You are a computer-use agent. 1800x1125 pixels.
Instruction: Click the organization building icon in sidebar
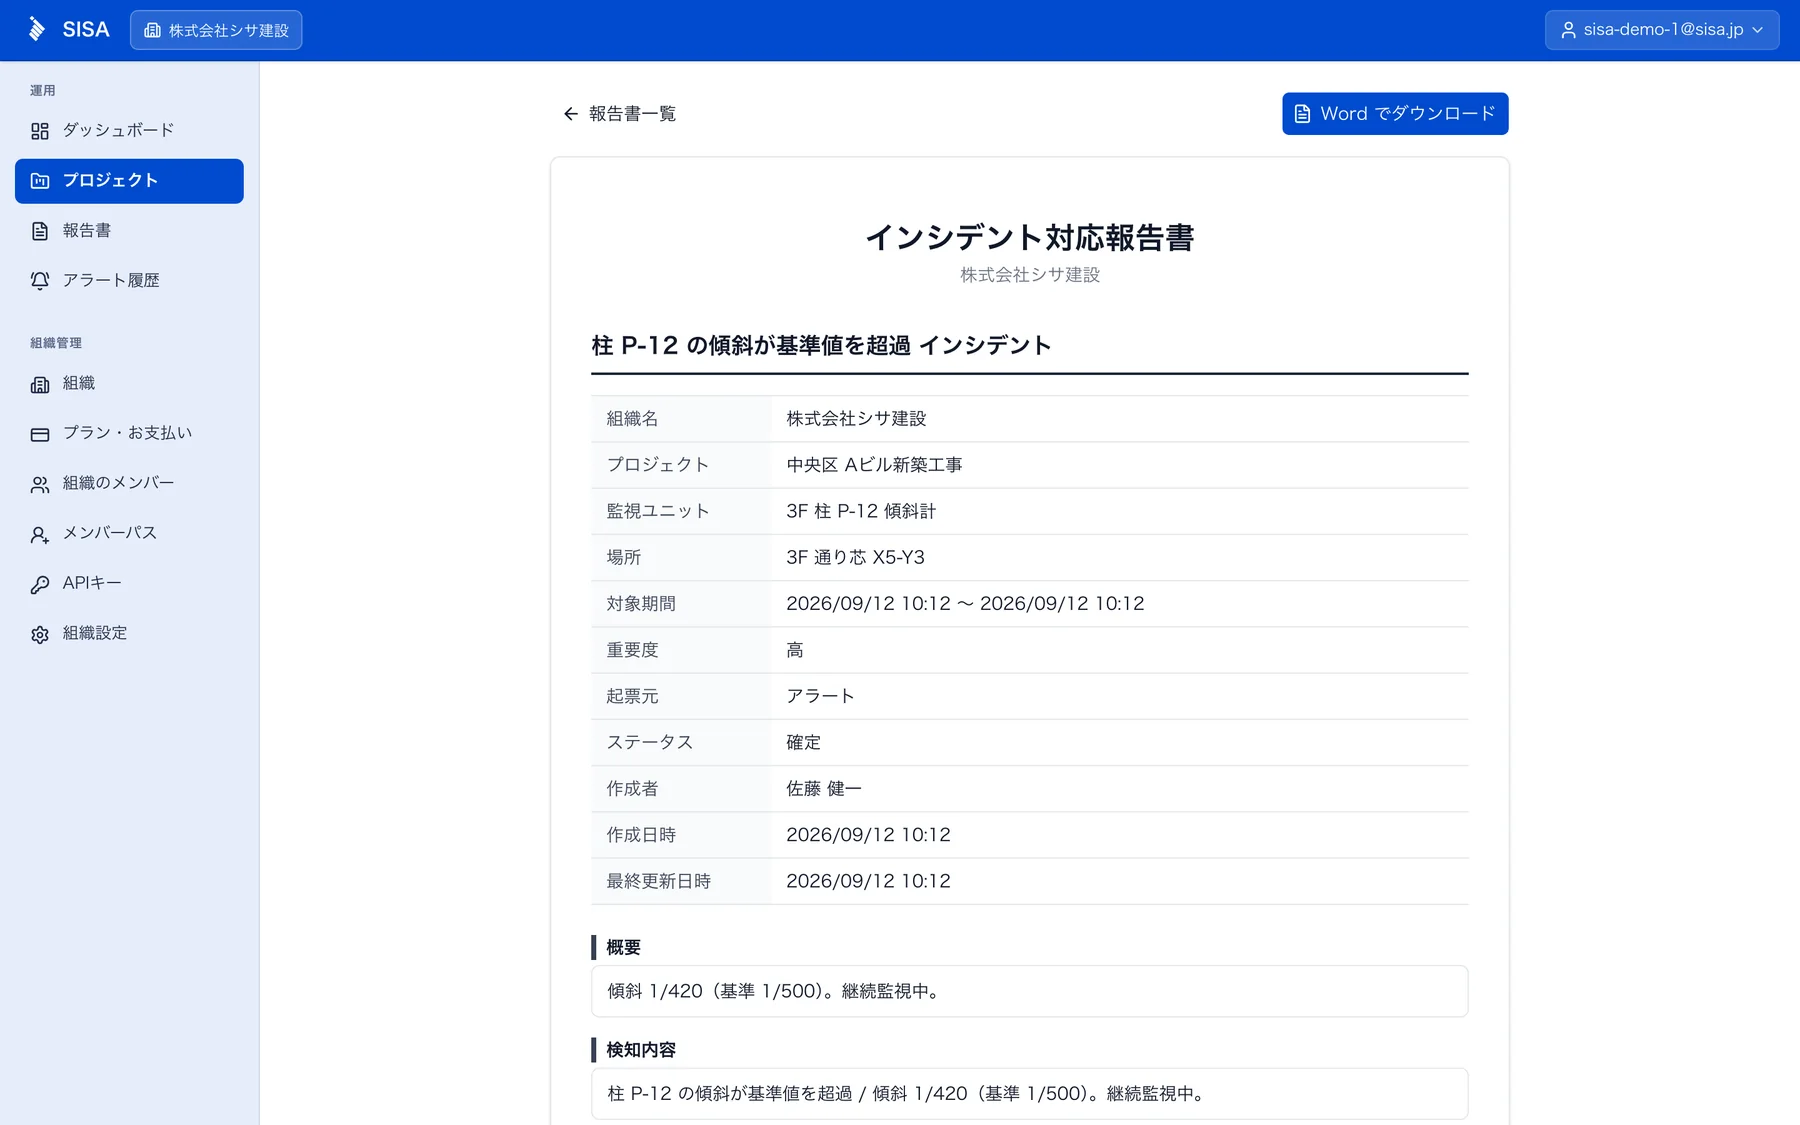click(x=40, y=384)
